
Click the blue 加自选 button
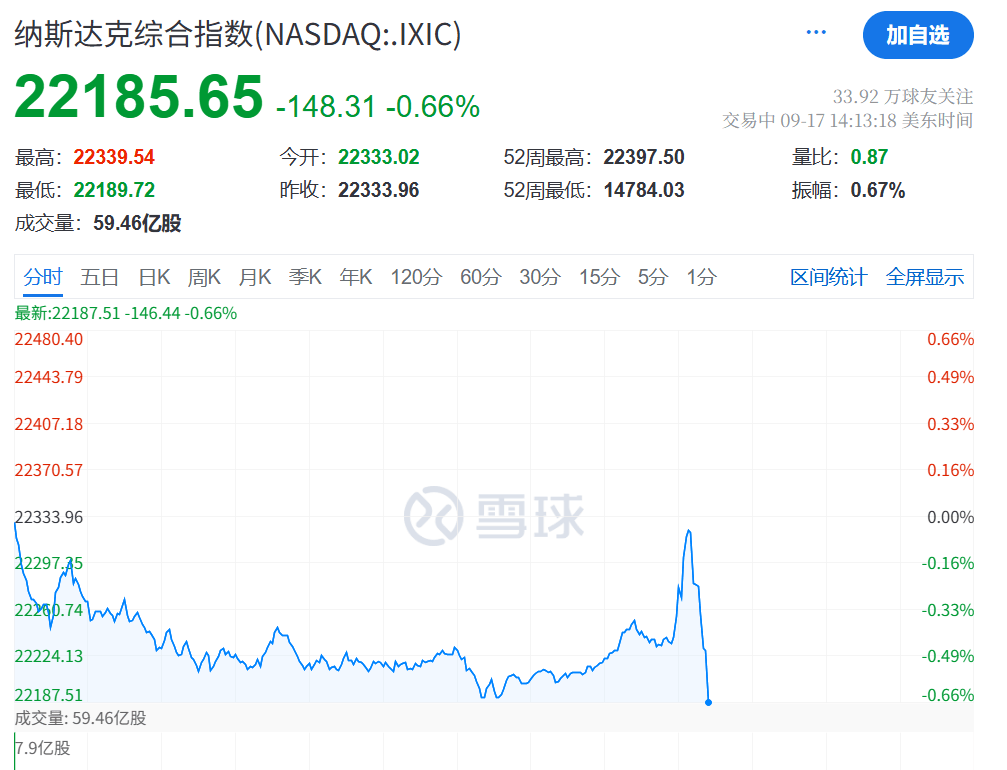[x=918, y=35]
